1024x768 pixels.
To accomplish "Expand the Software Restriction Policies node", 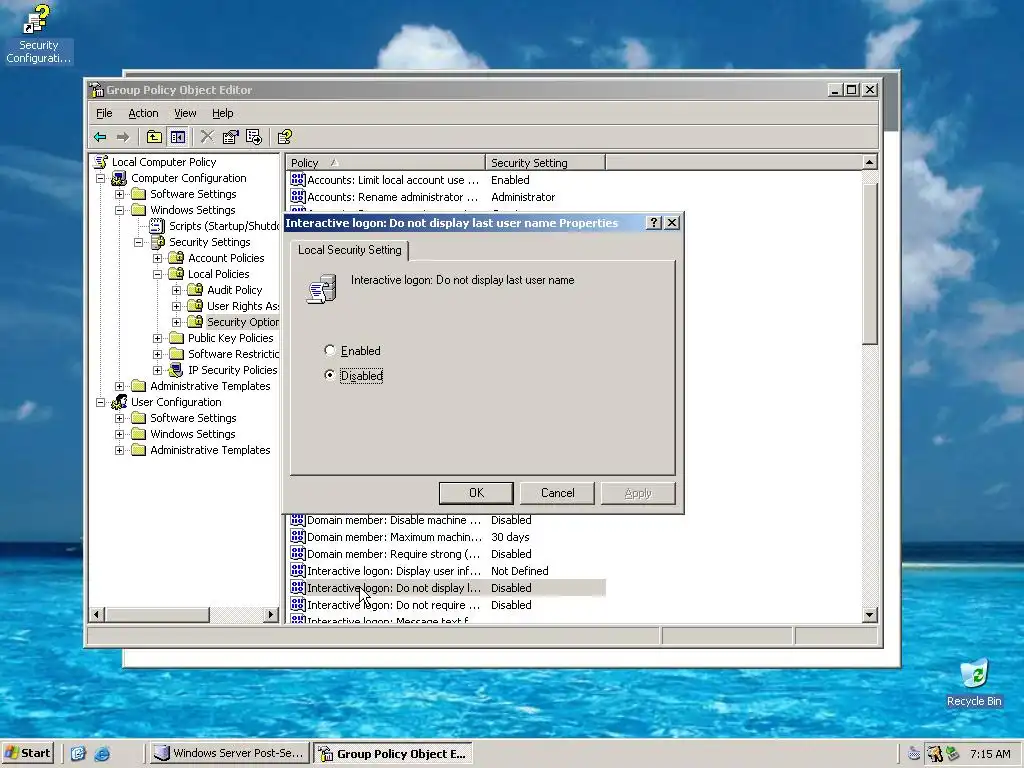I will coord(157,354).
